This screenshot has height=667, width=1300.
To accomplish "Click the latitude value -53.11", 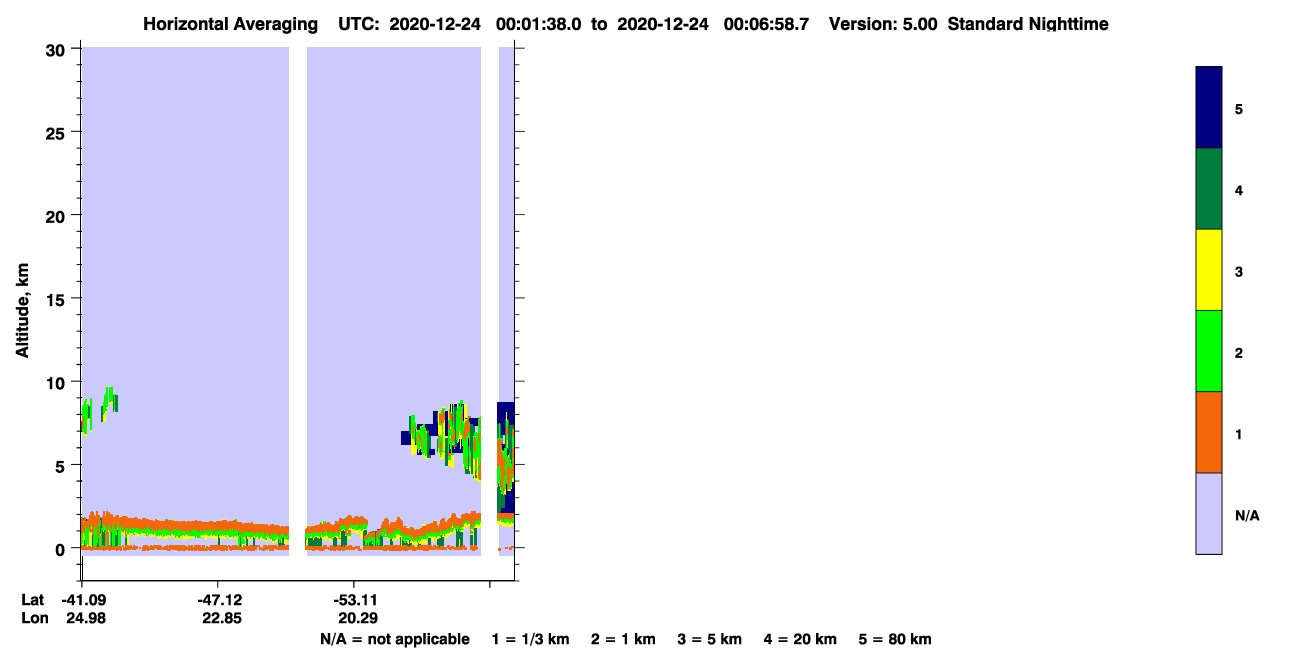I will pos(354,600).
